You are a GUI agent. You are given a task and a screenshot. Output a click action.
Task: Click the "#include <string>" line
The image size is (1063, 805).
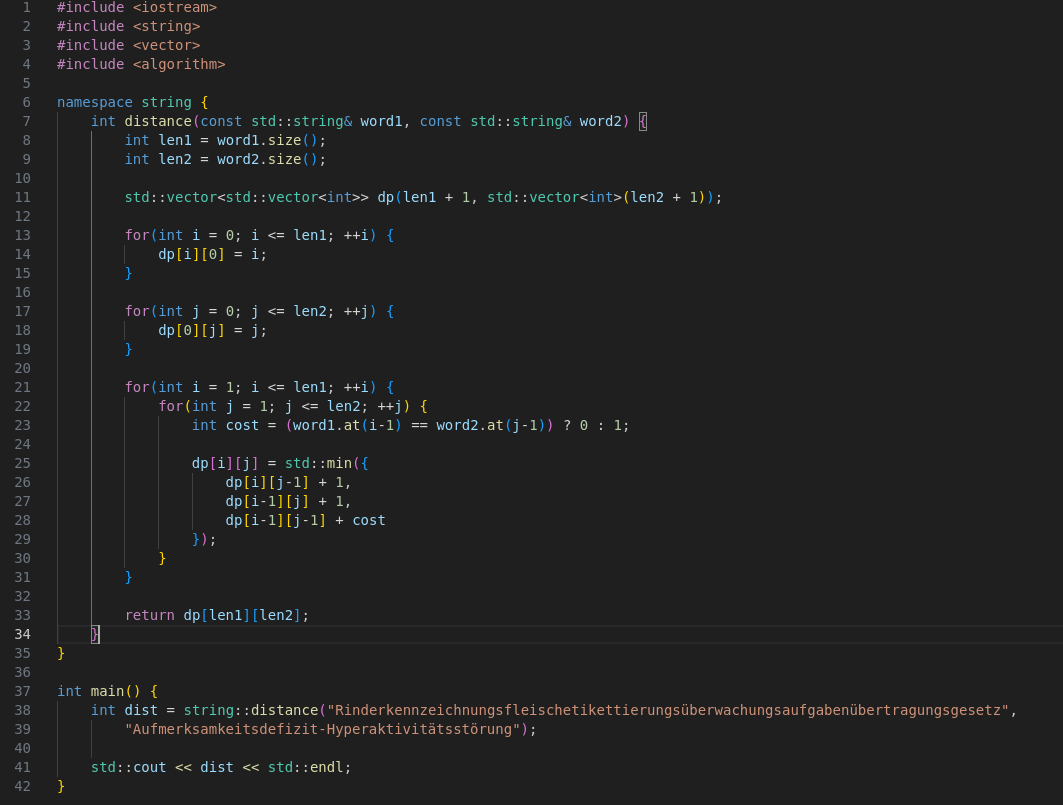coord(129,26)
